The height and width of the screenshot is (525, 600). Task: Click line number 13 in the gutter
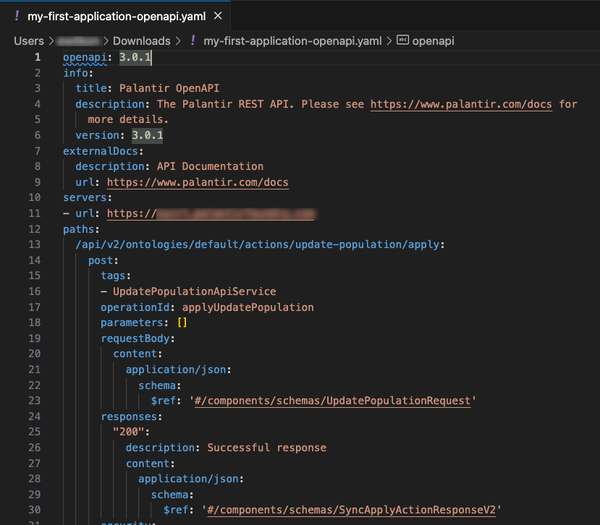pyautogui.click(x=34, y=245)
